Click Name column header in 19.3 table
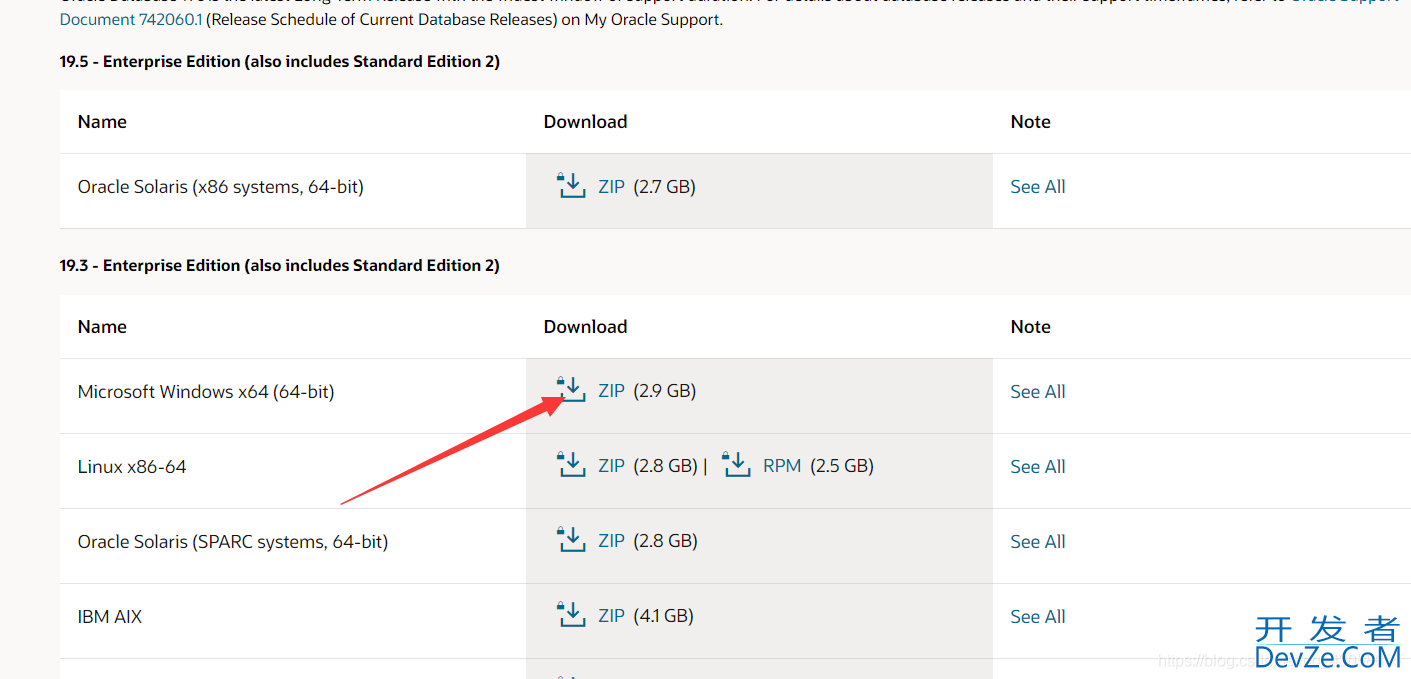The width and height of the screenshot is (1411, 679). (x=102, y=326)
